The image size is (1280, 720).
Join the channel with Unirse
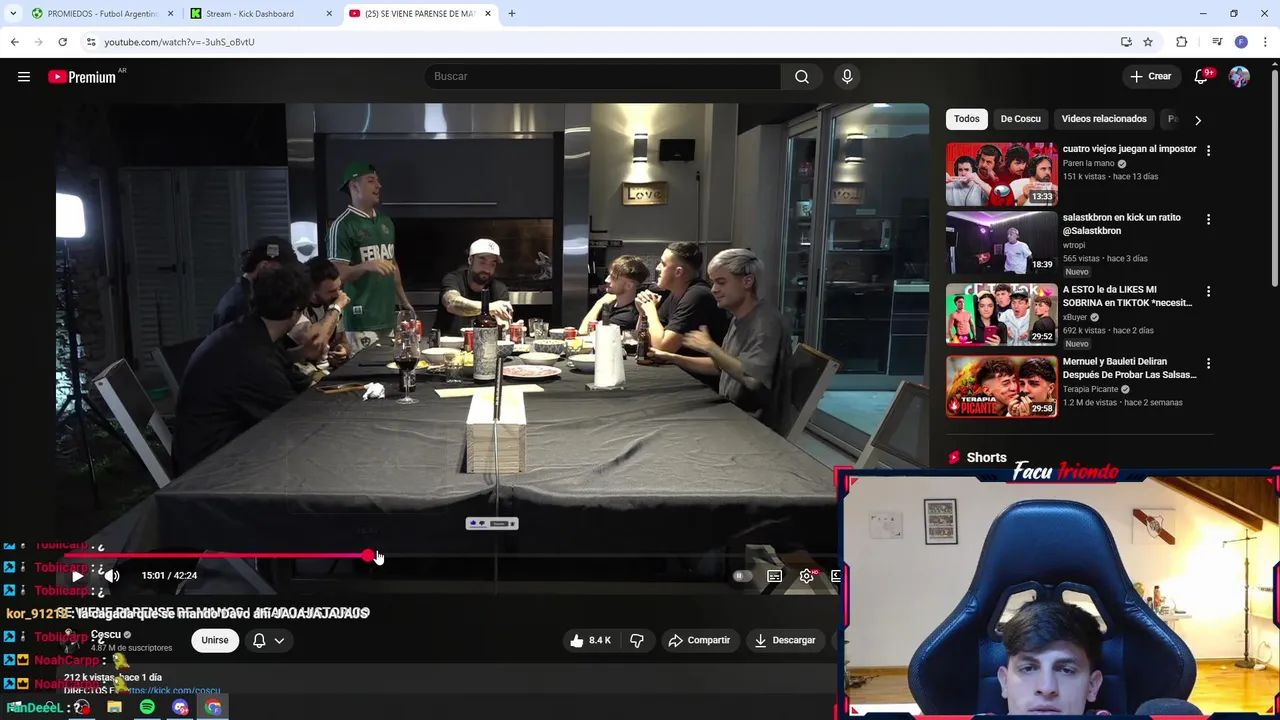[215, 640]
